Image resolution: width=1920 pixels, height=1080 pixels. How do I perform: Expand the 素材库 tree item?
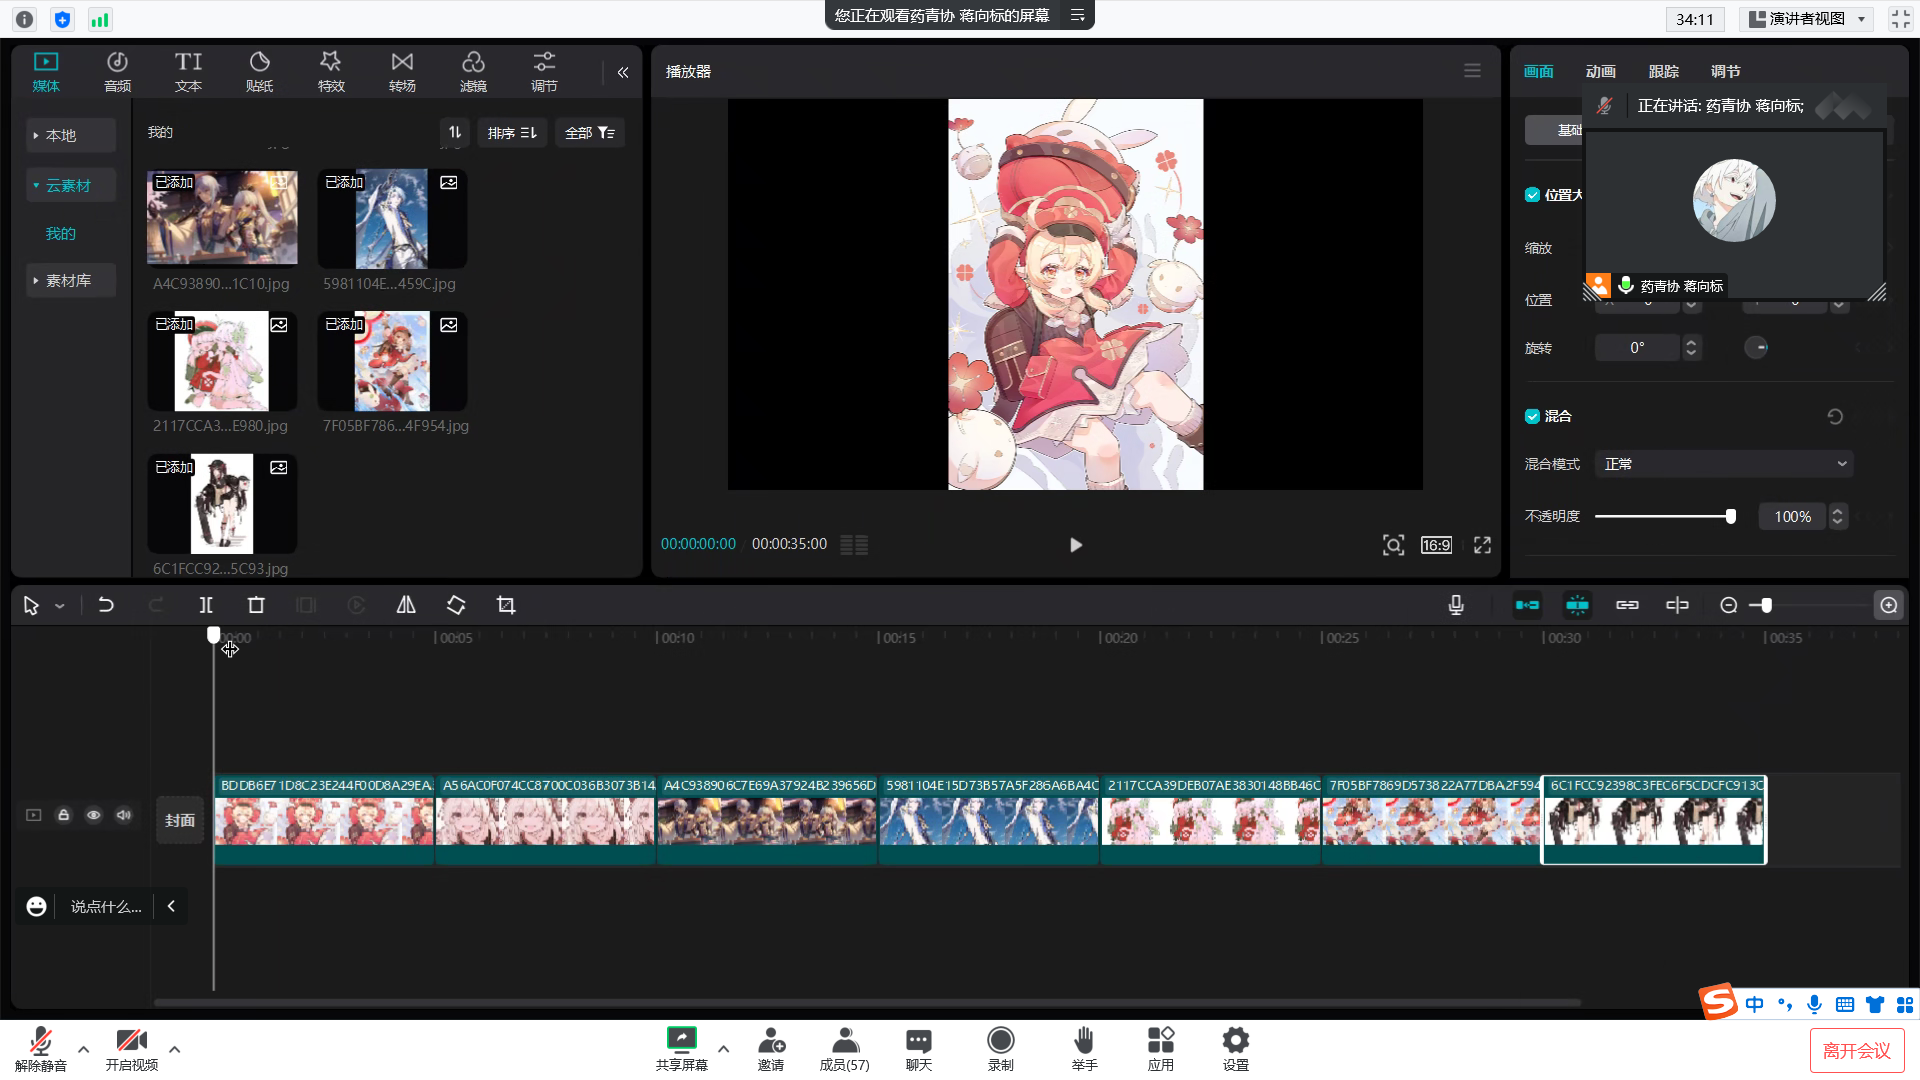(68, 281)
